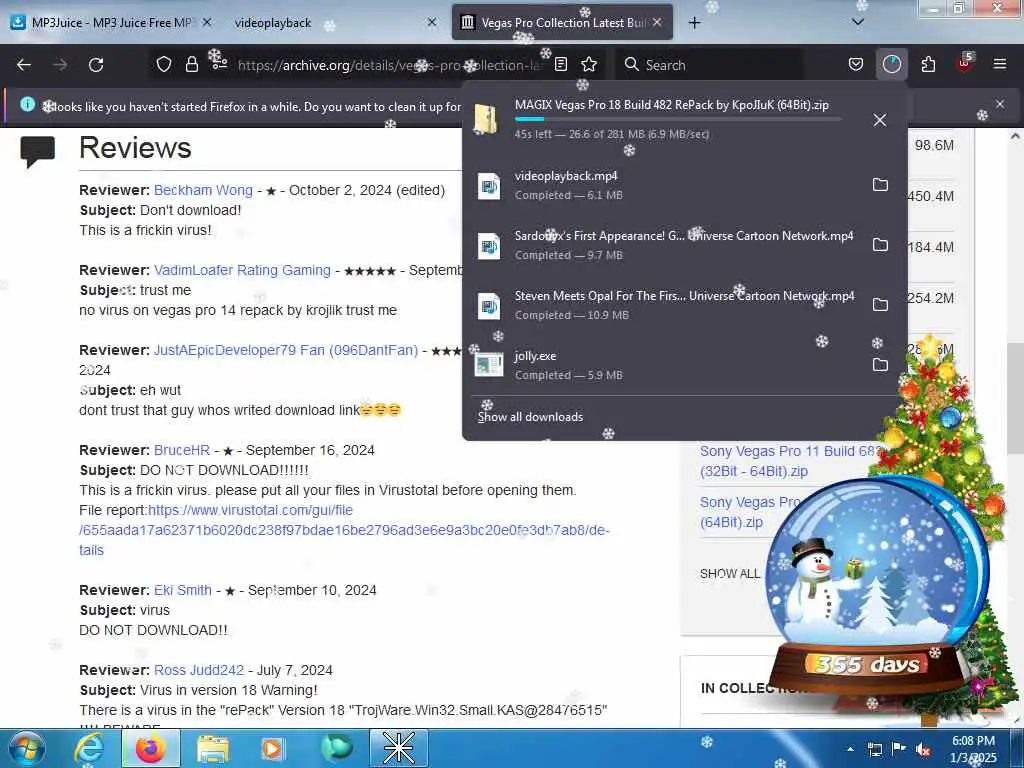This screenshot has height=768, width=1024.
Task: Open the virustotal file report link
Action: coord(344,530)
